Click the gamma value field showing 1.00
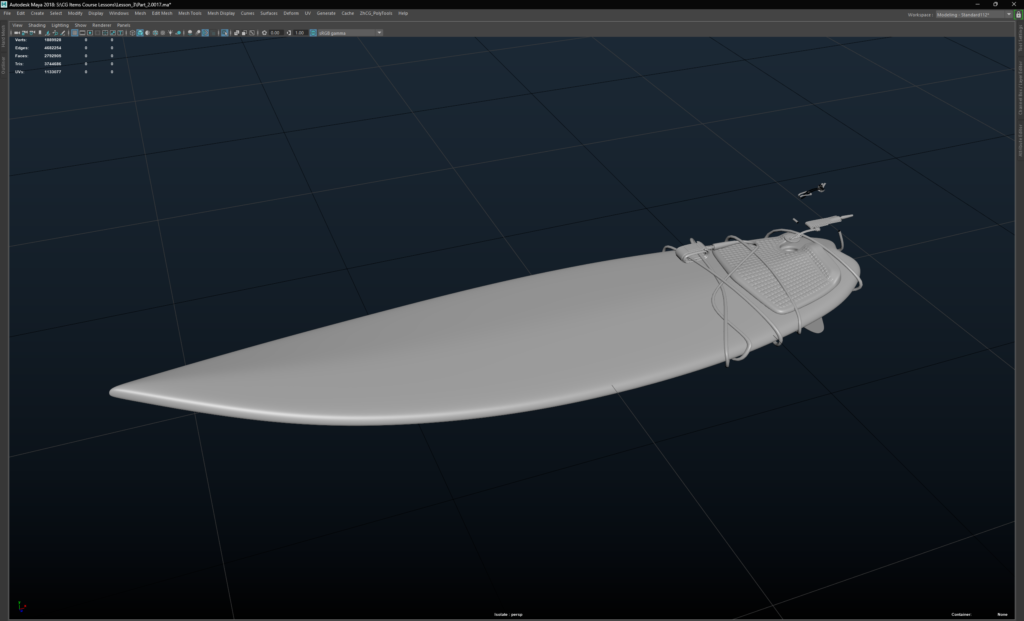This screenshot has width=1024, height=621. click(300, 33)
